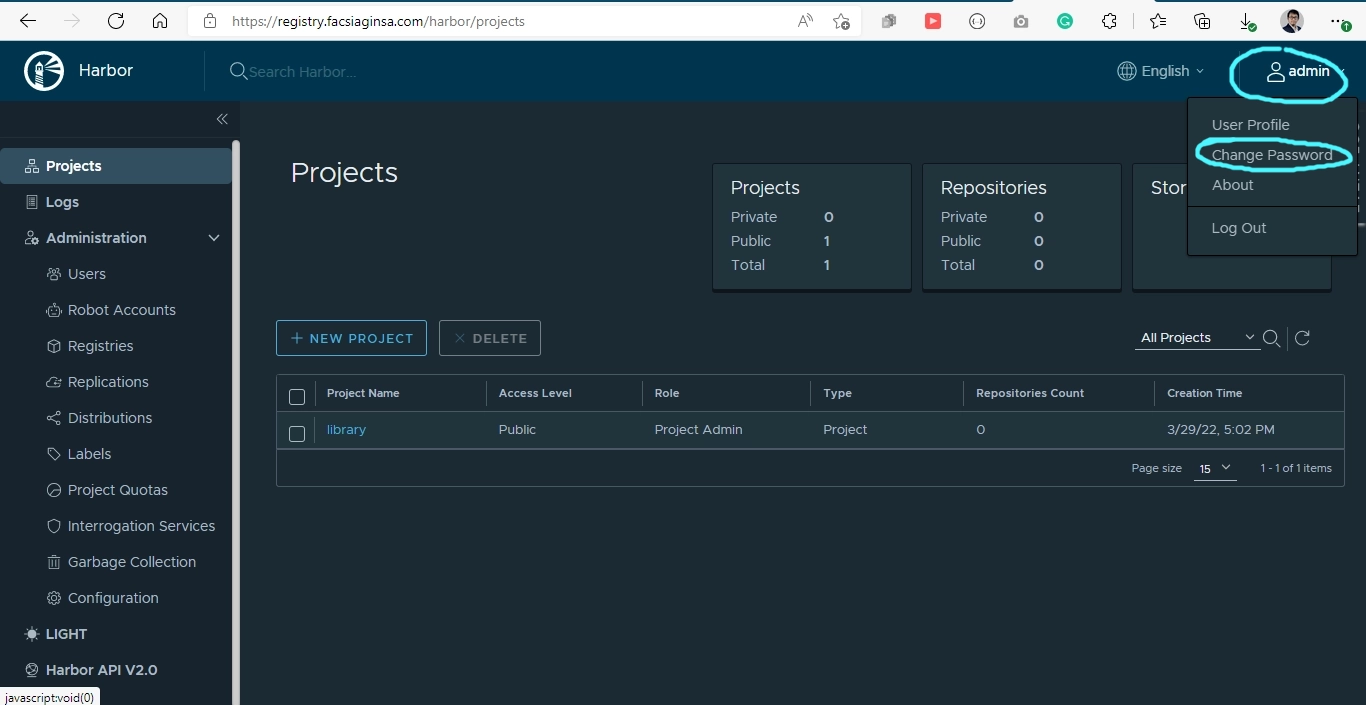Open Replications page
Screen dimensions: 1366x705
108,382
